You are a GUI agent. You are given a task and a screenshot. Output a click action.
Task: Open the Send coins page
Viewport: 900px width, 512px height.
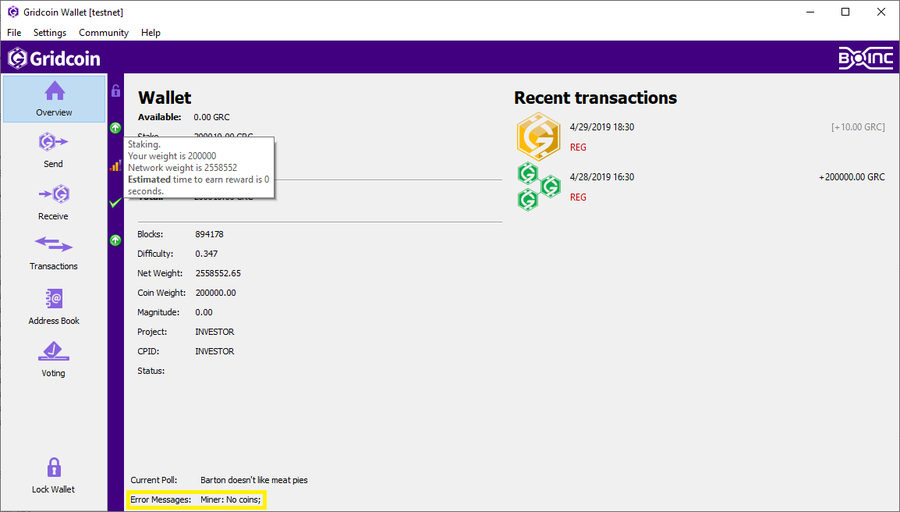tap(53, 150)
